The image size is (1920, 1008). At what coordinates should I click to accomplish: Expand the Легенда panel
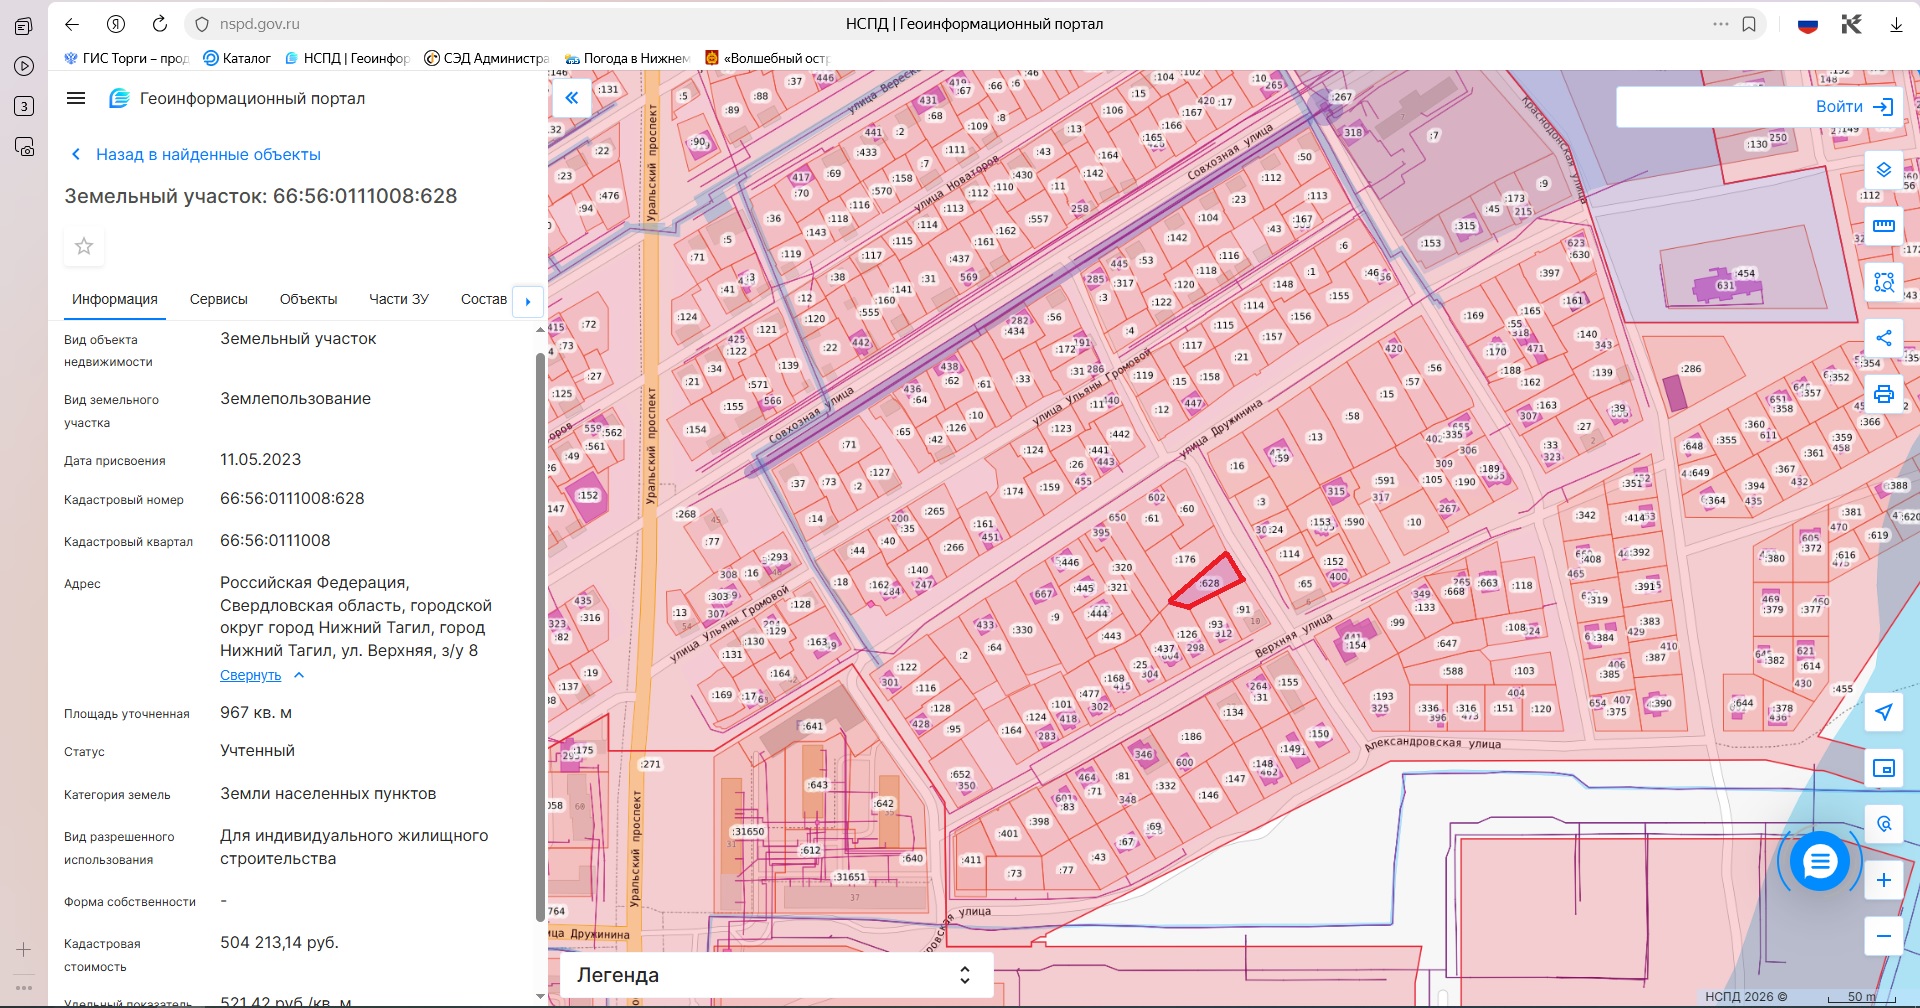coord(776,975)
